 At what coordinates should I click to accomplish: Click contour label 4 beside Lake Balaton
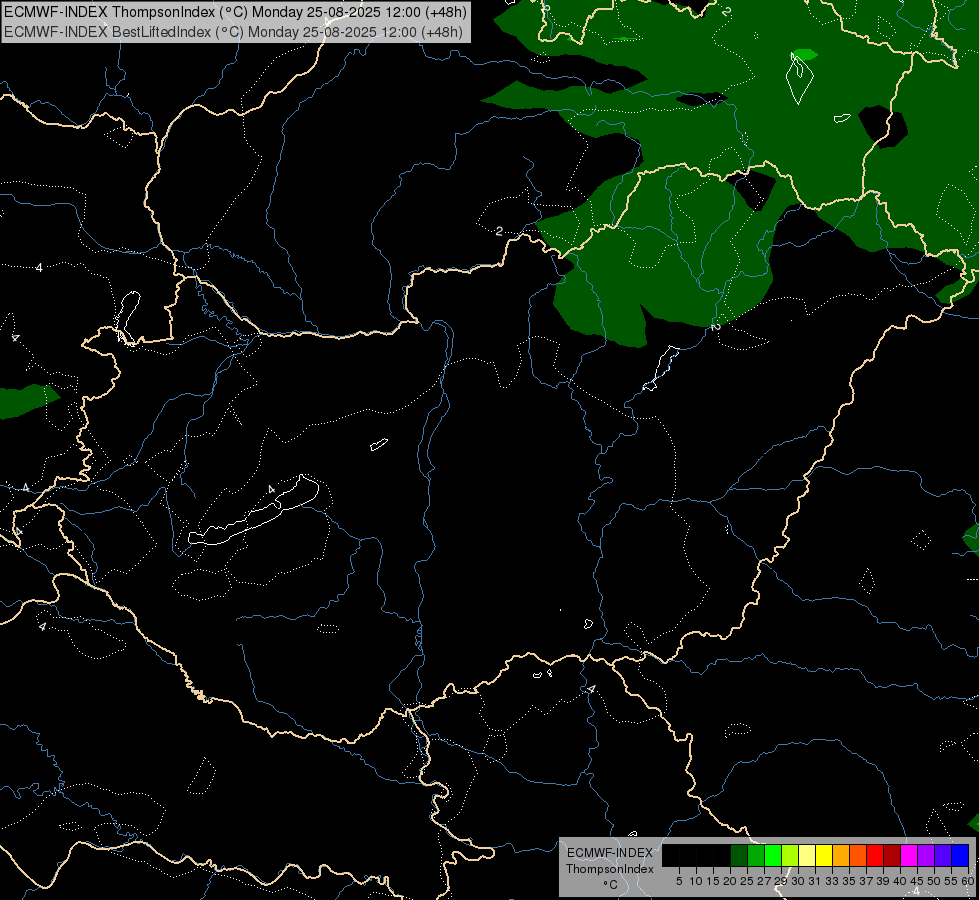271,489
